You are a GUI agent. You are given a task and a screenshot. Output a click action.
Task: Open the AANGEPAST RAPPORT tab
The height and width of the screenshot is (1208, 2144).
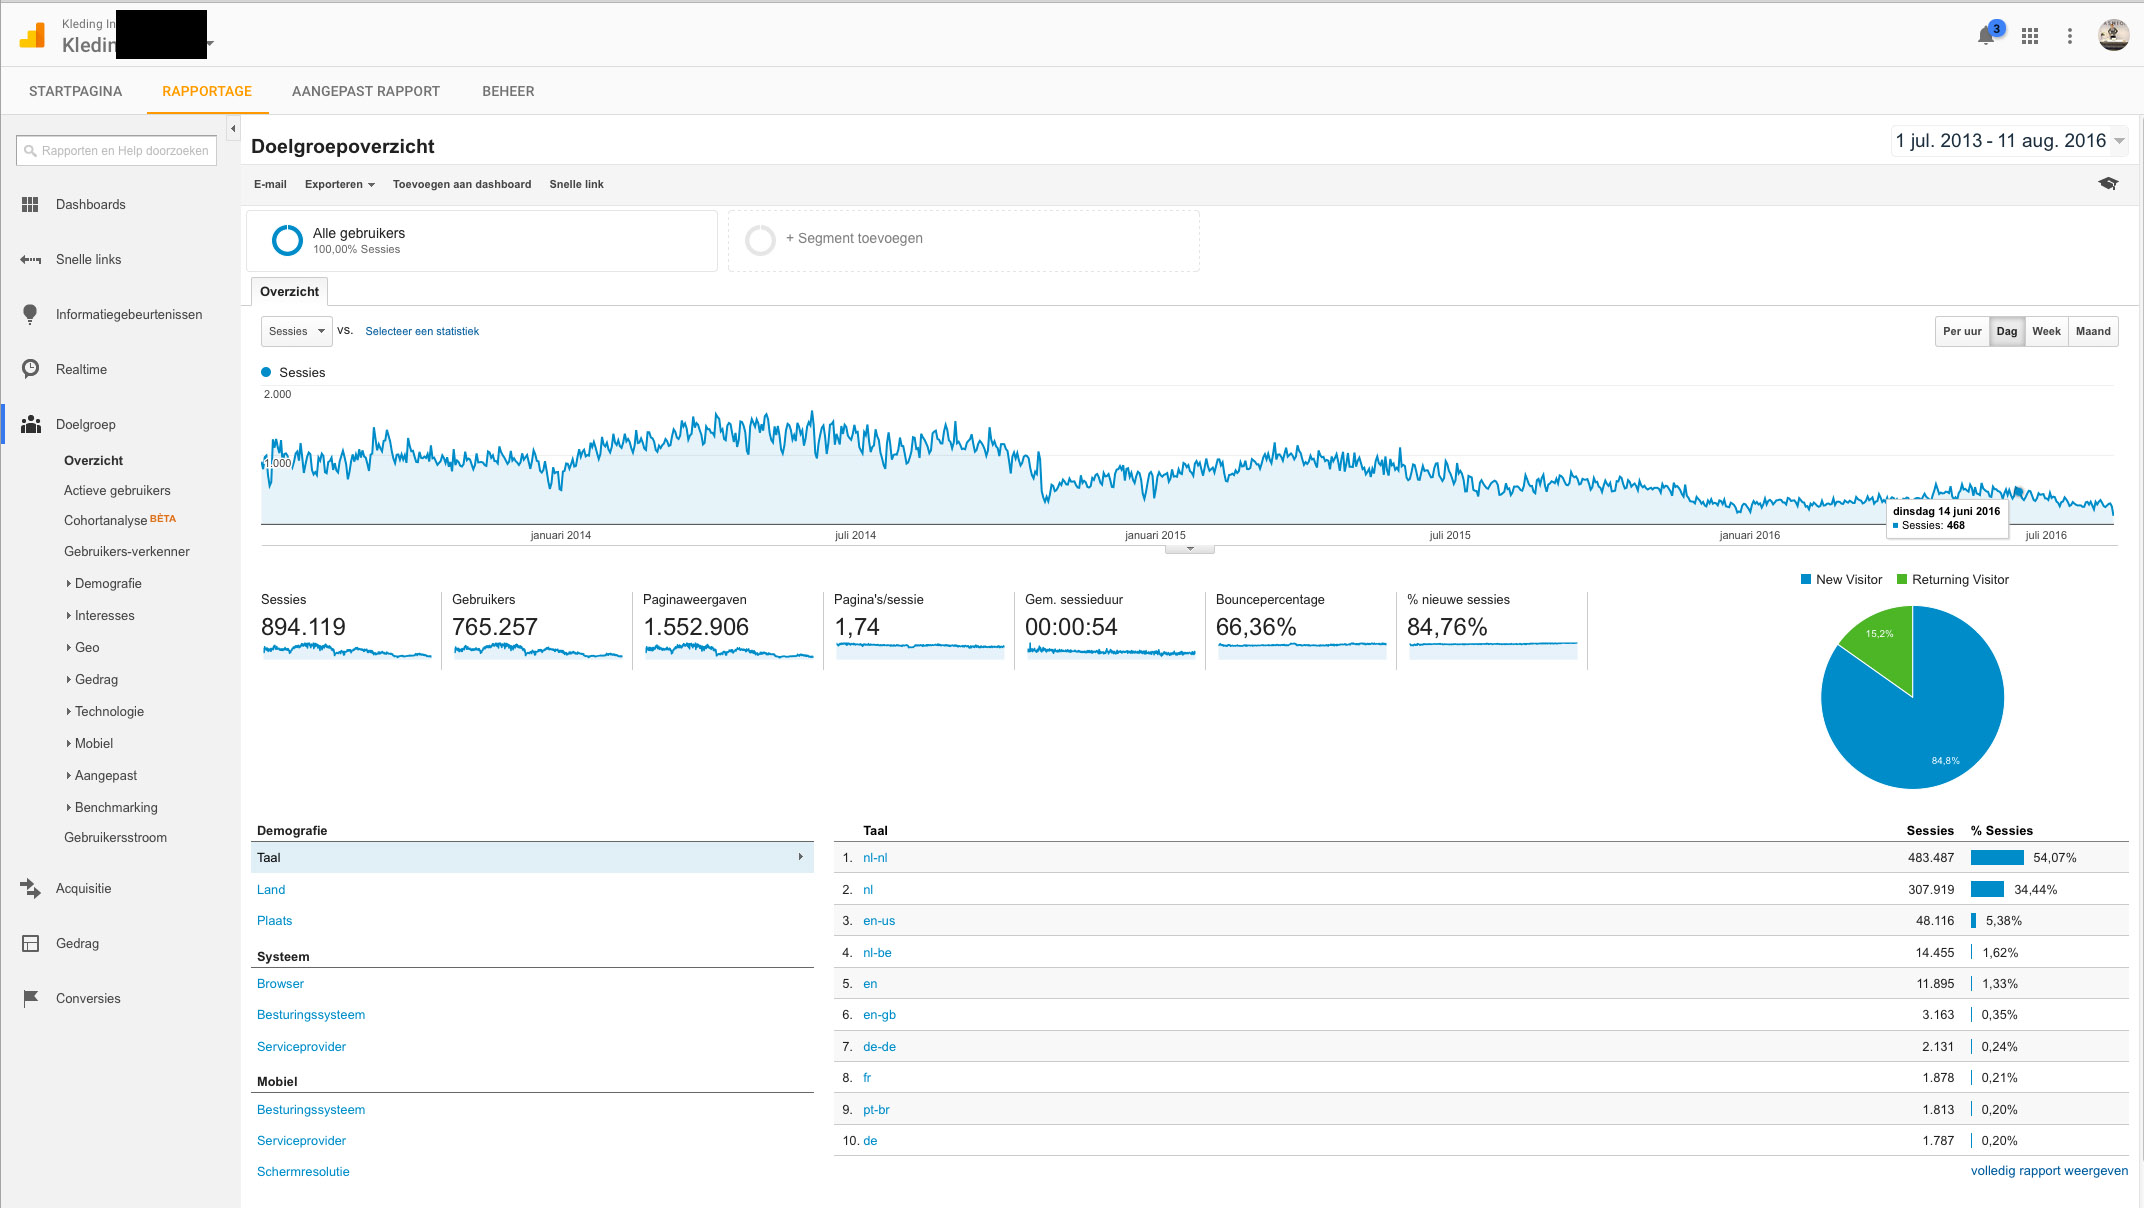pos(366,91)
